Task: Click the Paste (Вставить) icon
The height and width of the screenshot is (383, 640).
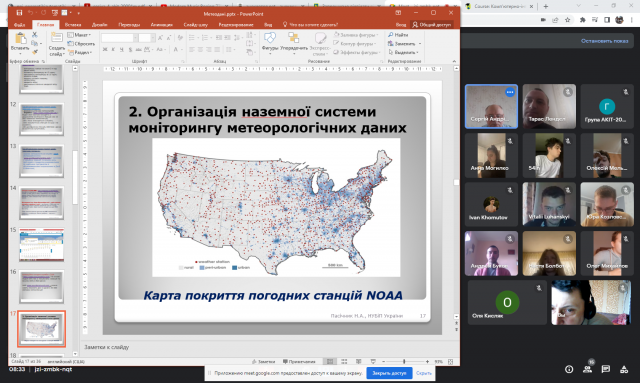Action: (x=20, y=39)
